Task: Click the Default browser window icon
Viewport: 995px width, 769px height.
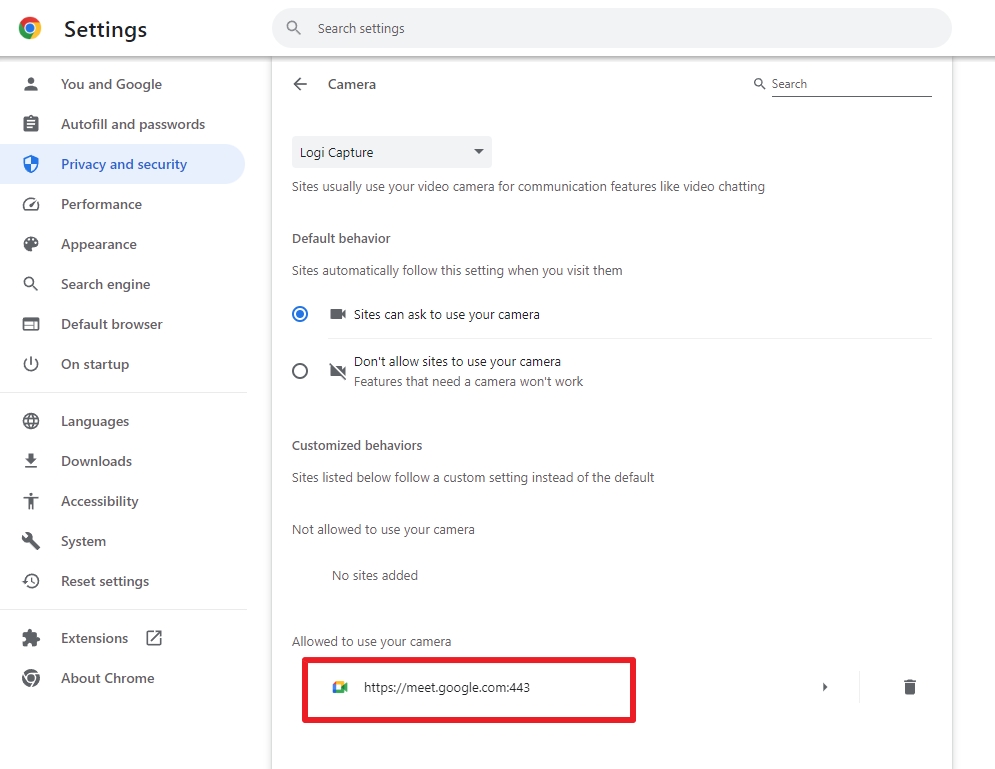Action: coord(30,324)
